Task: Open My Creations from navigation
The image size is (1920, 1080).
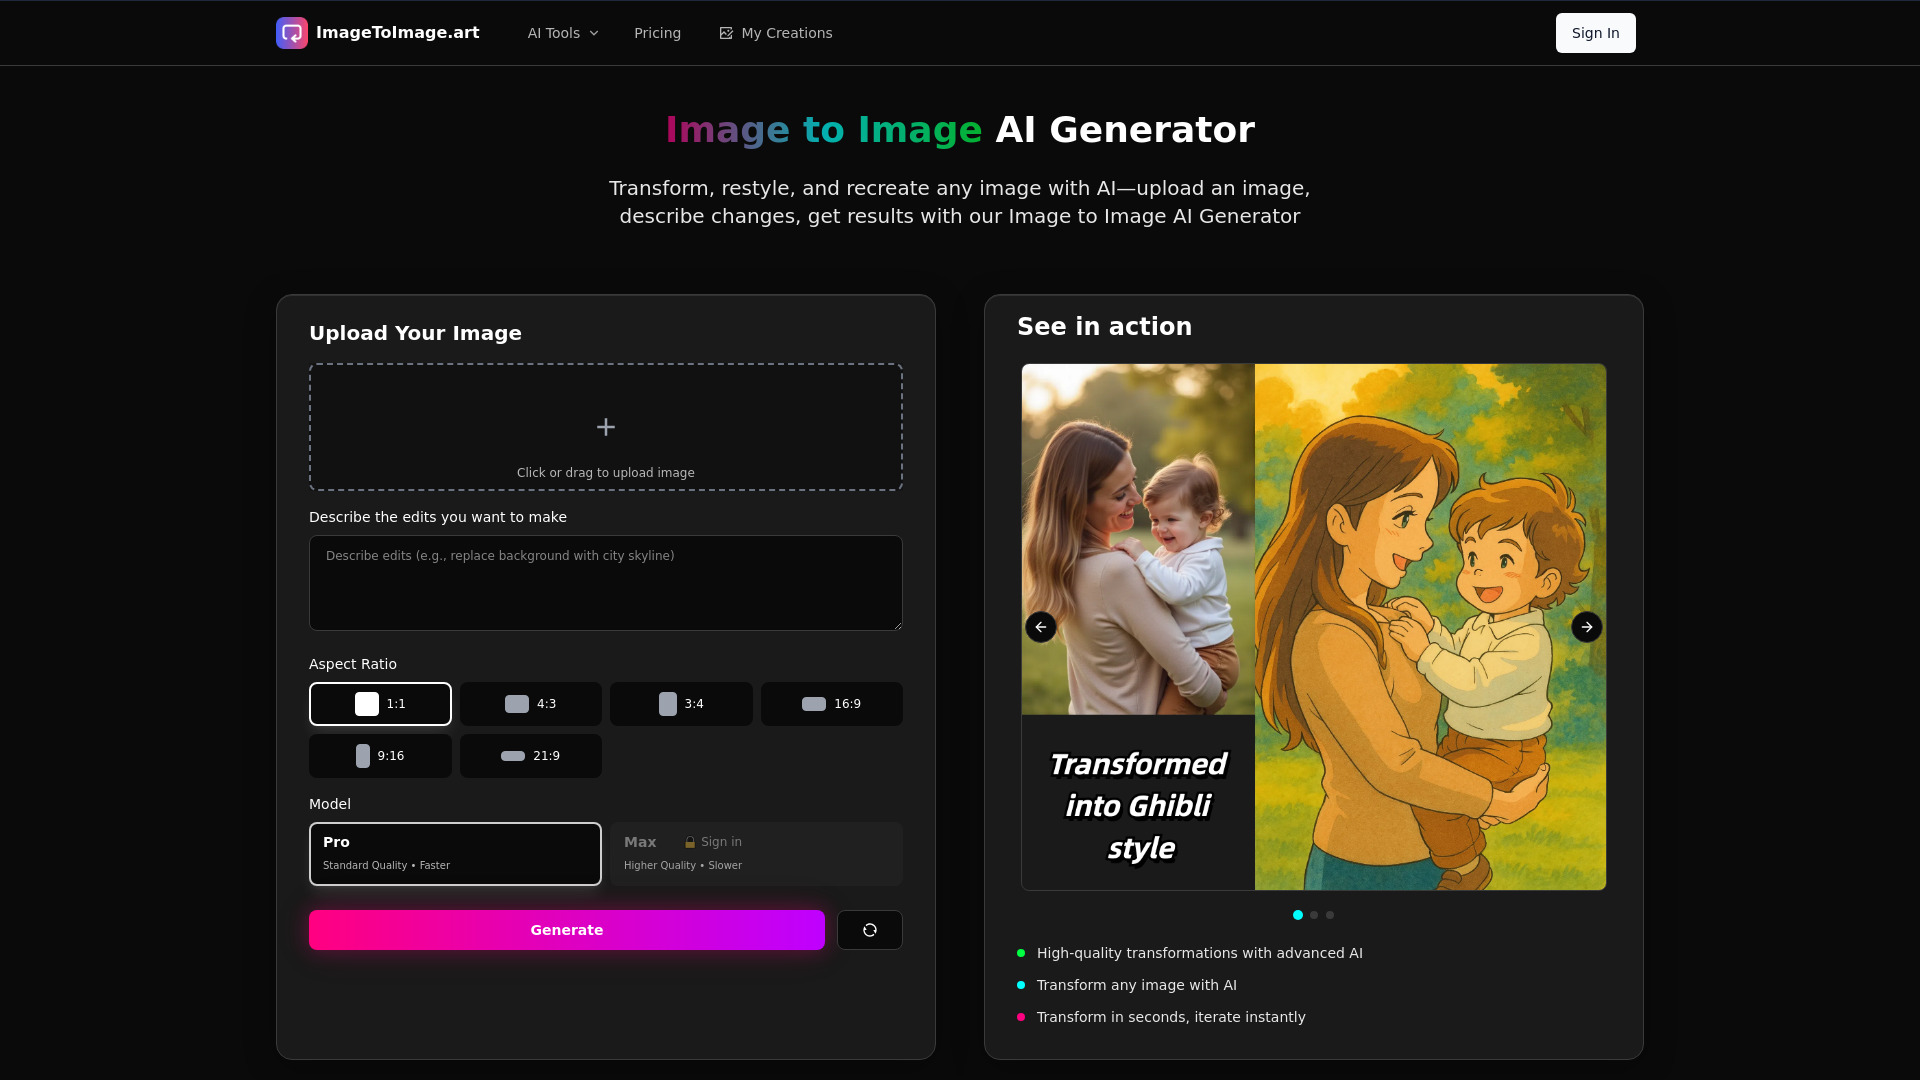Action: point(776,33)
